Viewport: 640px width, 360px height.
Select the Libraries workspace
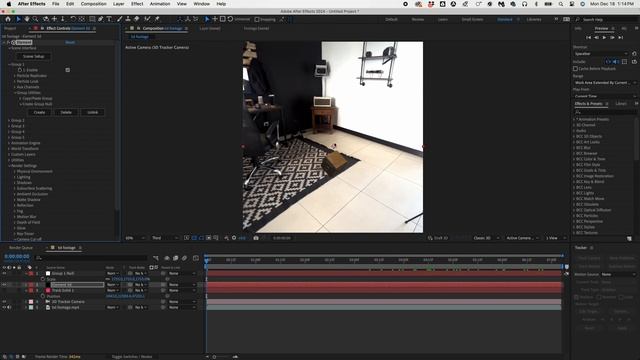coord(534,19)
